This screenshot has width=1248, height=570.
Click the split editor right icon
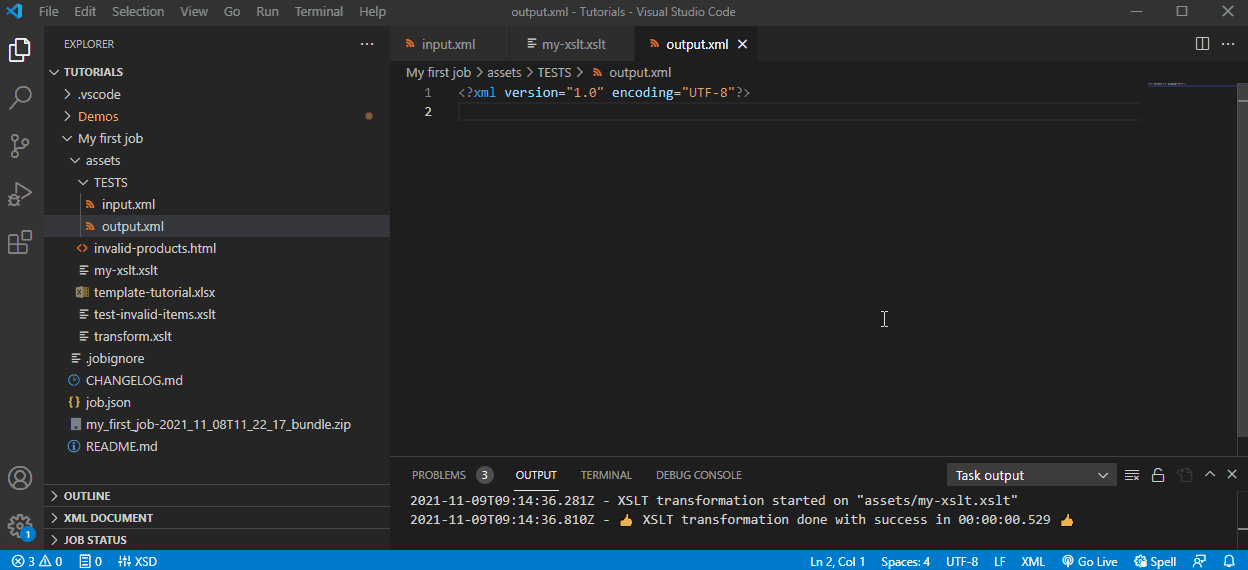(1202, 44)
